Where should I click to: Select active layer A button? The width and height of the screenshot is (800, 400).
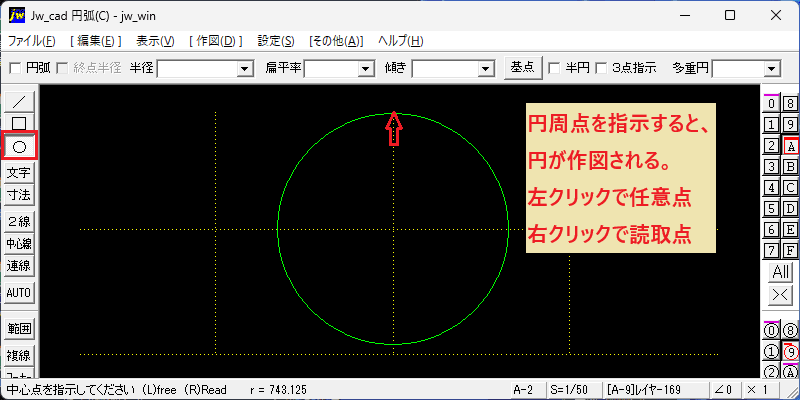point(790,146)
